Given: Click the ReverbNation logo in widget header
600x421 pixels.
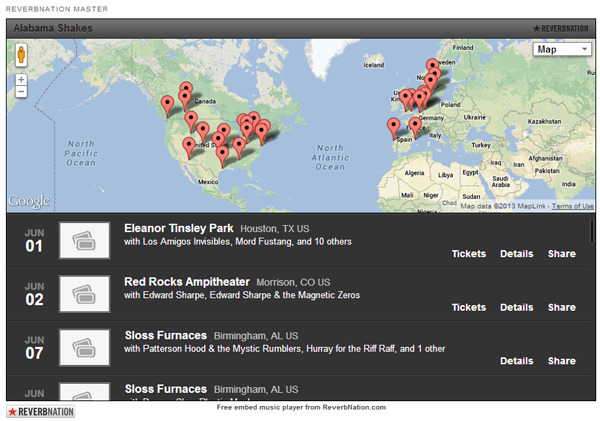Looking at the screenshot, I should click(x=560, y=29).
